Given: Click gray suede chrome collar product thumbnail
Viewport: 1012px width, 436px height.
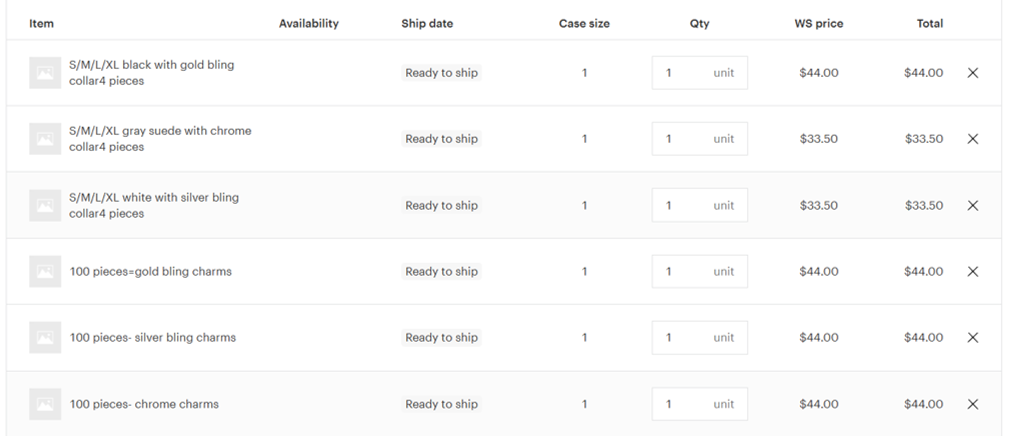Looking at the screenshot, I should [45, 139].
